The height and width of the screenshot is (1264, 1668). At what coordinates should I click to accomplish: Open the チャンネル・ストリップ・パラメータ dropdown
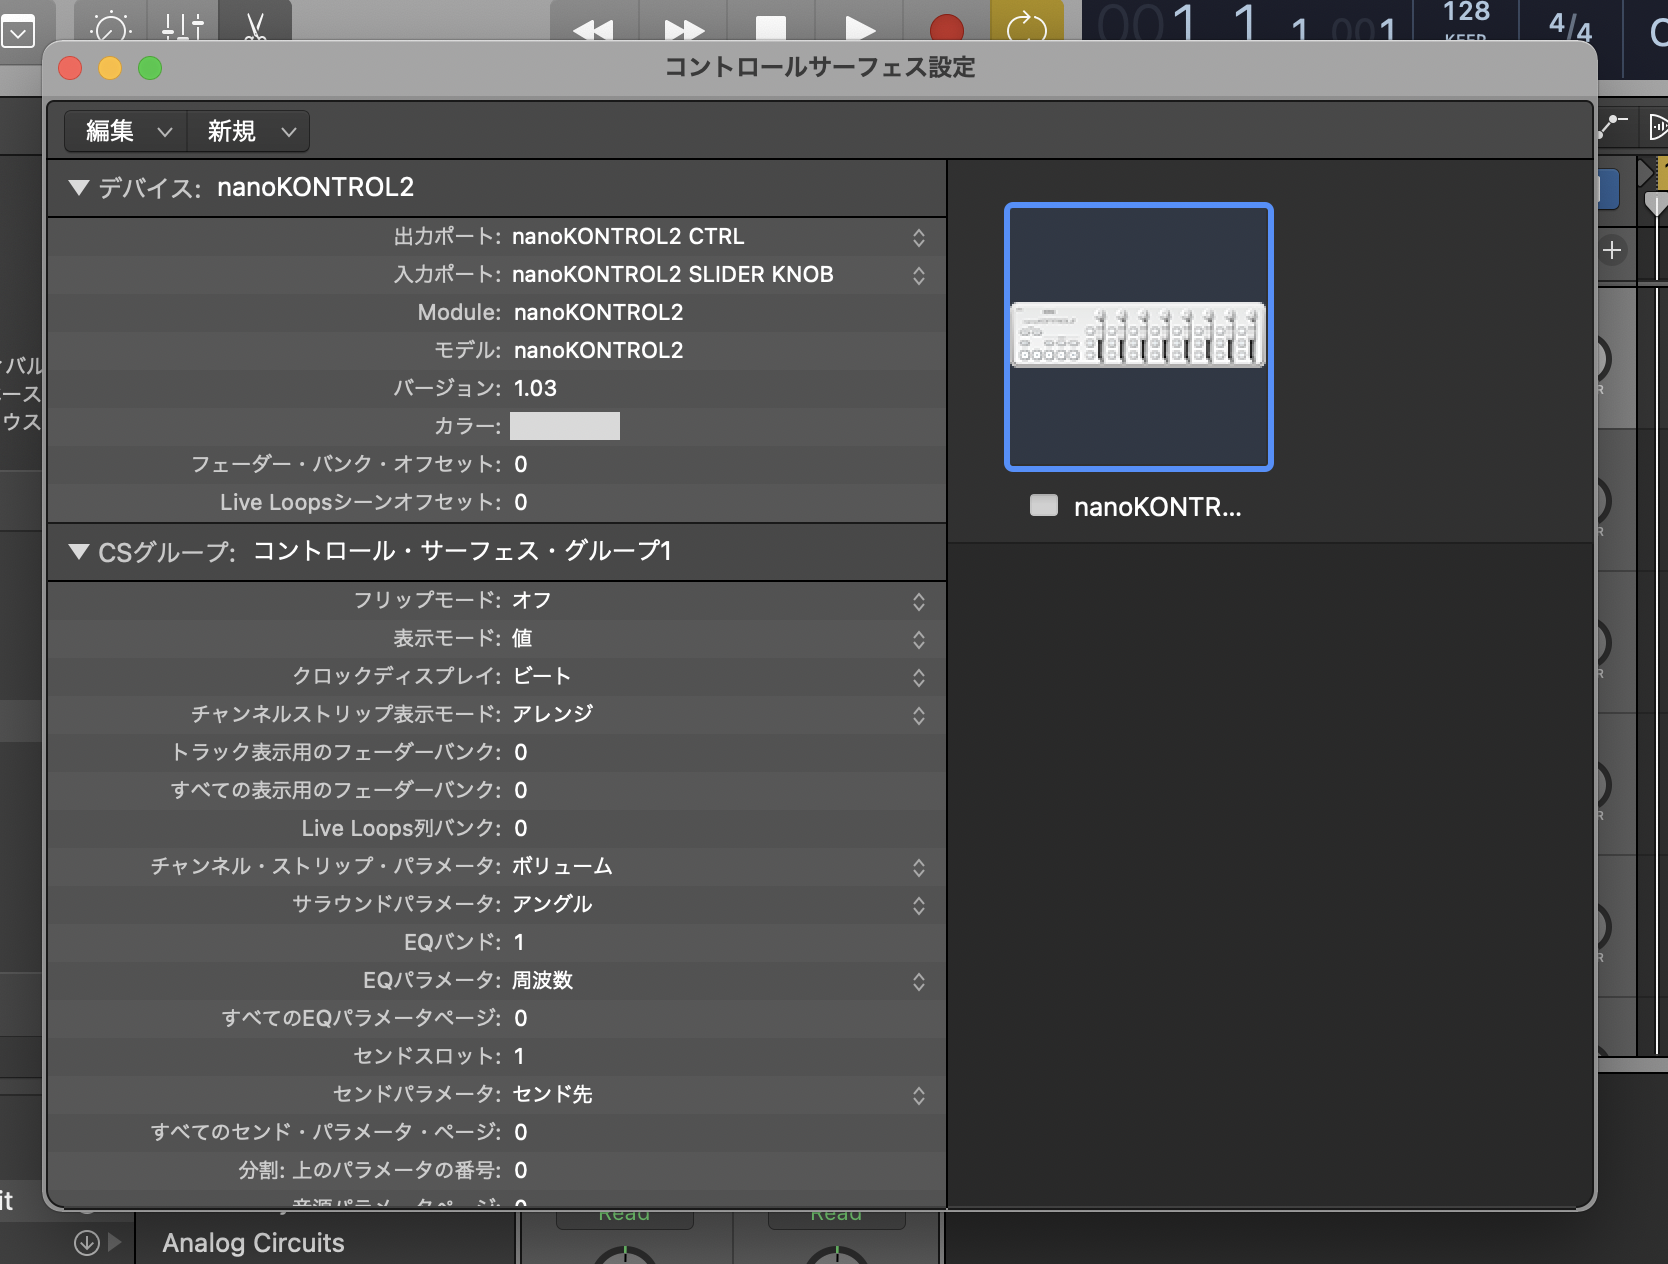[x=918, y=867]
